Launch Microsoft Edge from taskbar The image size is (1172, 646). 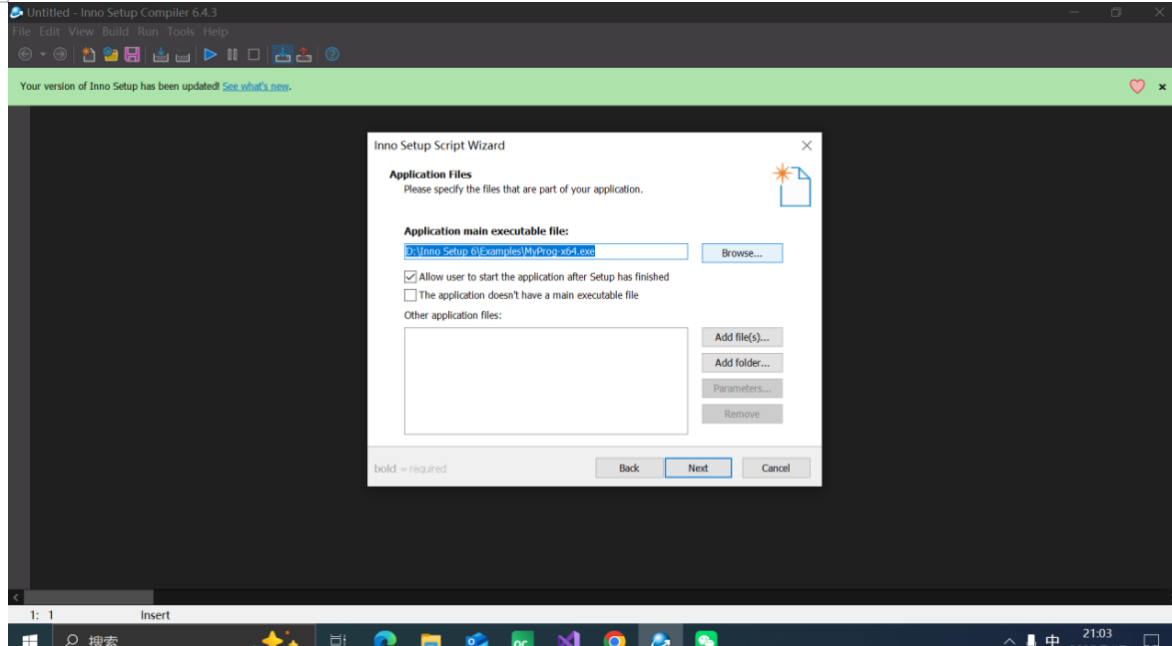pyautogui.click(x=384, y=639)
